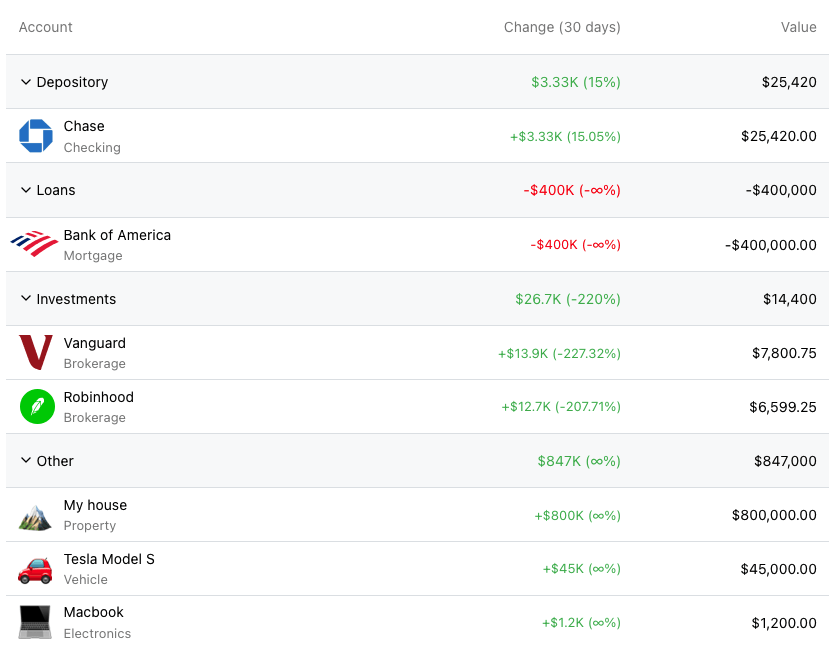Image resolution: width=837 pixels, height=647 pixels.
Task: Click the Tesla Model S vehicle icon
Action: pyautogui.click(x=36, y=568)
